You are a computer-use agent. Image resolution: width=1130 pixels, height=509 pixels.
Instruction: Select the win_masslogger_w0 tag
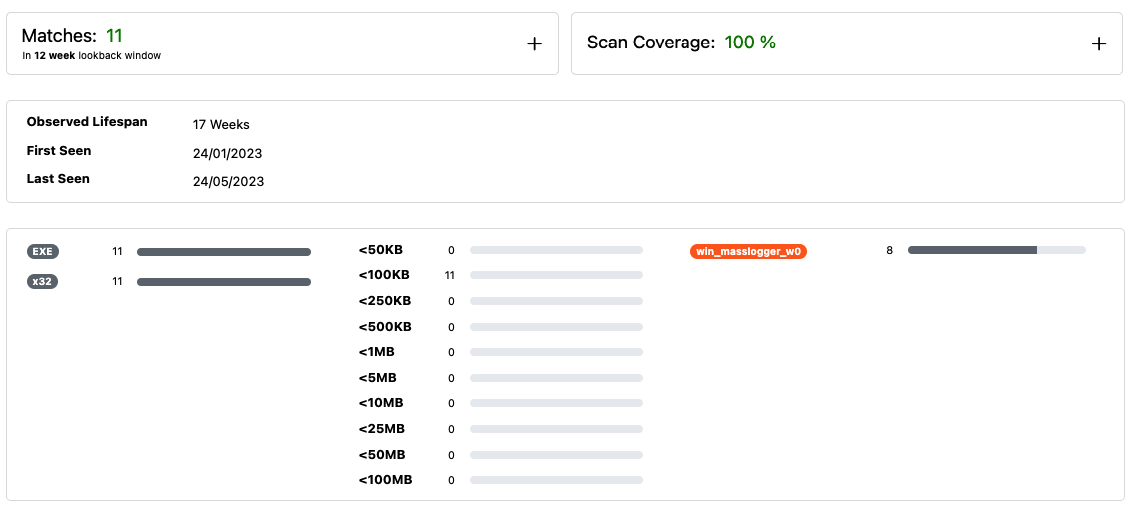tap(748, 251)
